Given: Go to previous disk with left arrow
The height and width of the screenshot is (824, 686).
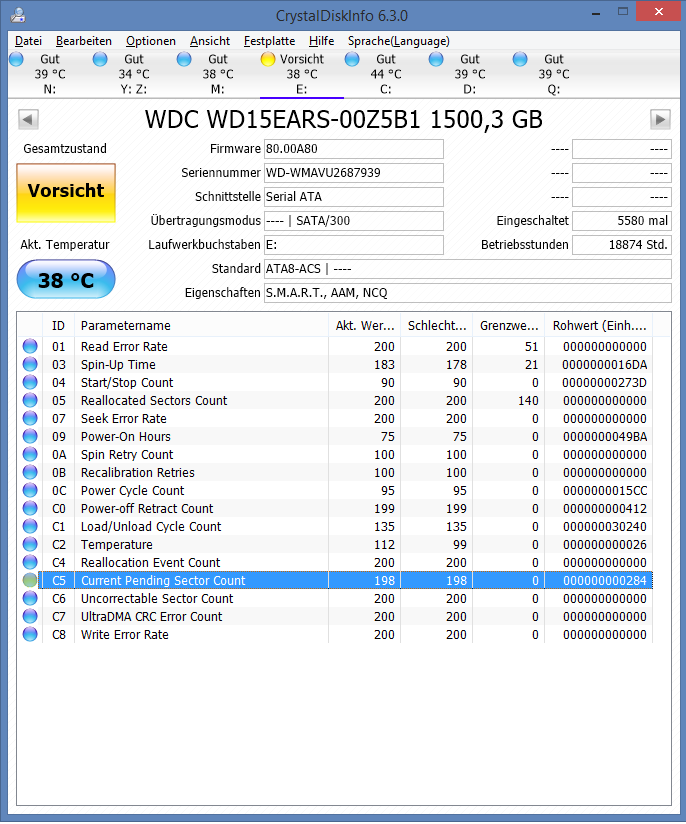Looking at the screenshot, I should (x=28, y=119).
